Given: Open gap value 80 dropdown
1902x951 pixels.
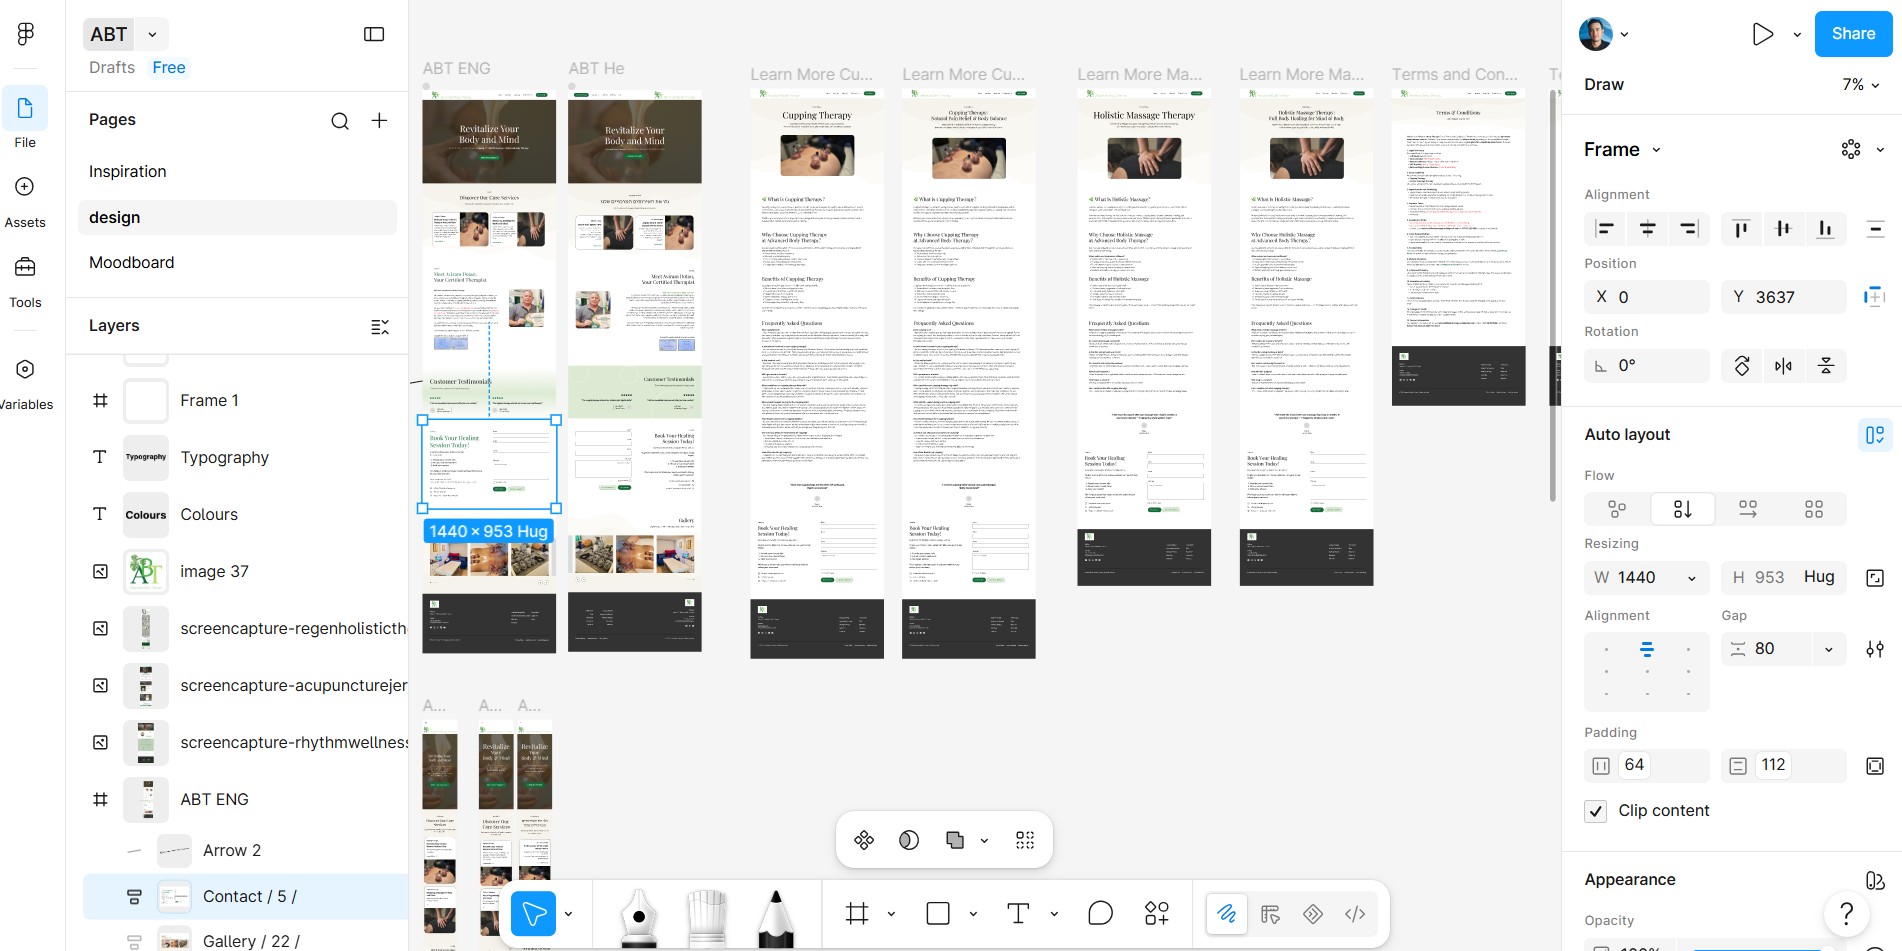Looking at the screenshot, I should click(x=1829, y=649).
